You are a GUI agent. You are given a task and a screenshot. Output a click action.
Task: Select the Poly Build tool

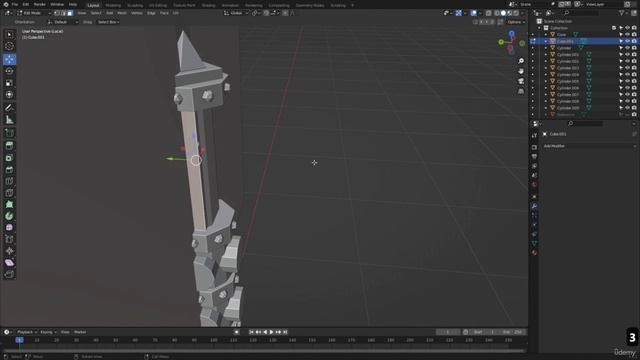coord(9,204)
